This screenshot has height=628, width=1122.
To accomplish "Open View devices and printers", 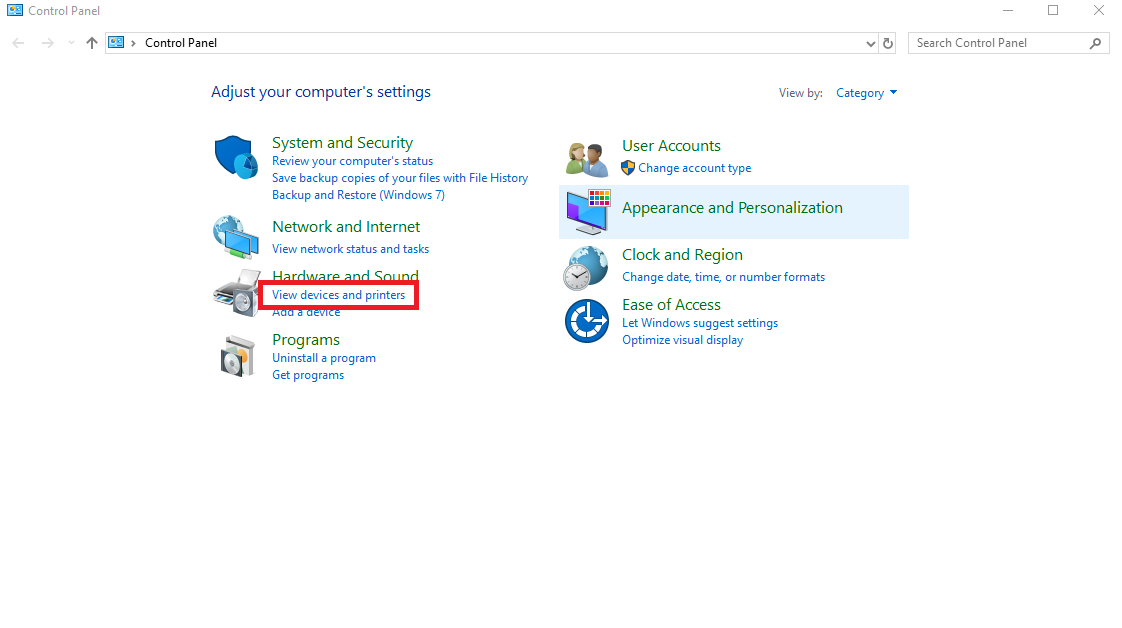I will click(x=338, y=295).
